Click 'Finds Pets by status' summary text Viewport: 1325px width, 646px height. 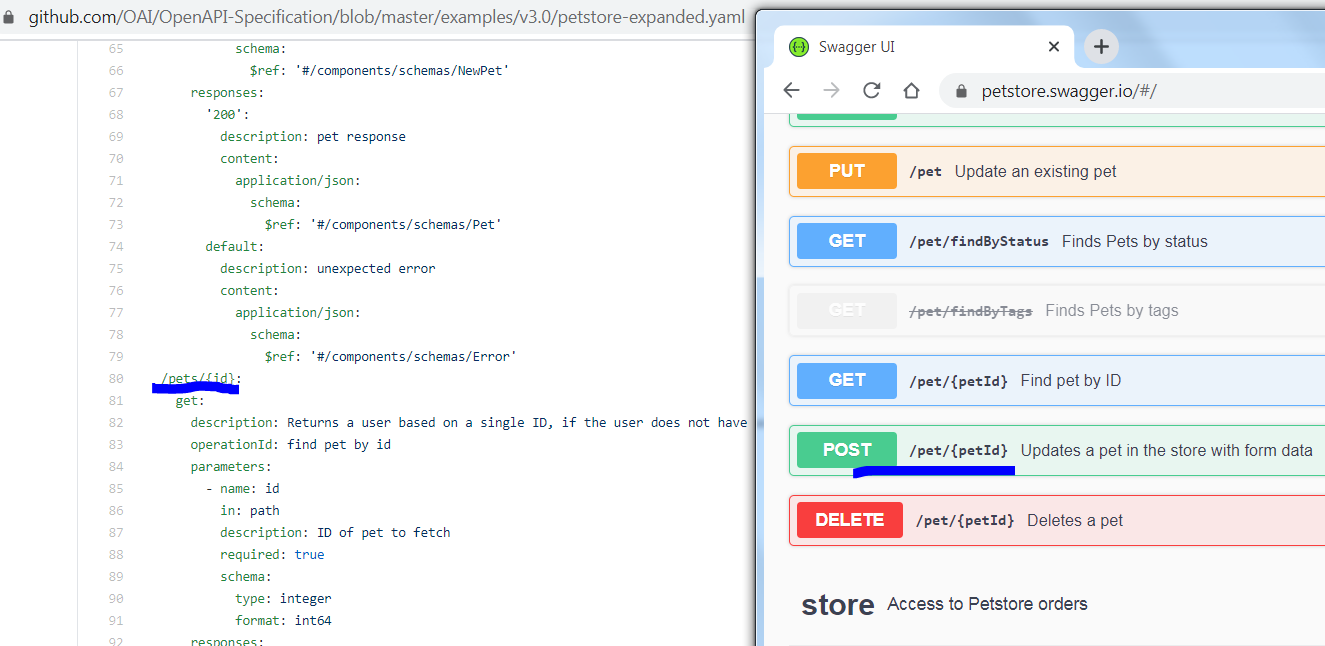pos(1135,241)
